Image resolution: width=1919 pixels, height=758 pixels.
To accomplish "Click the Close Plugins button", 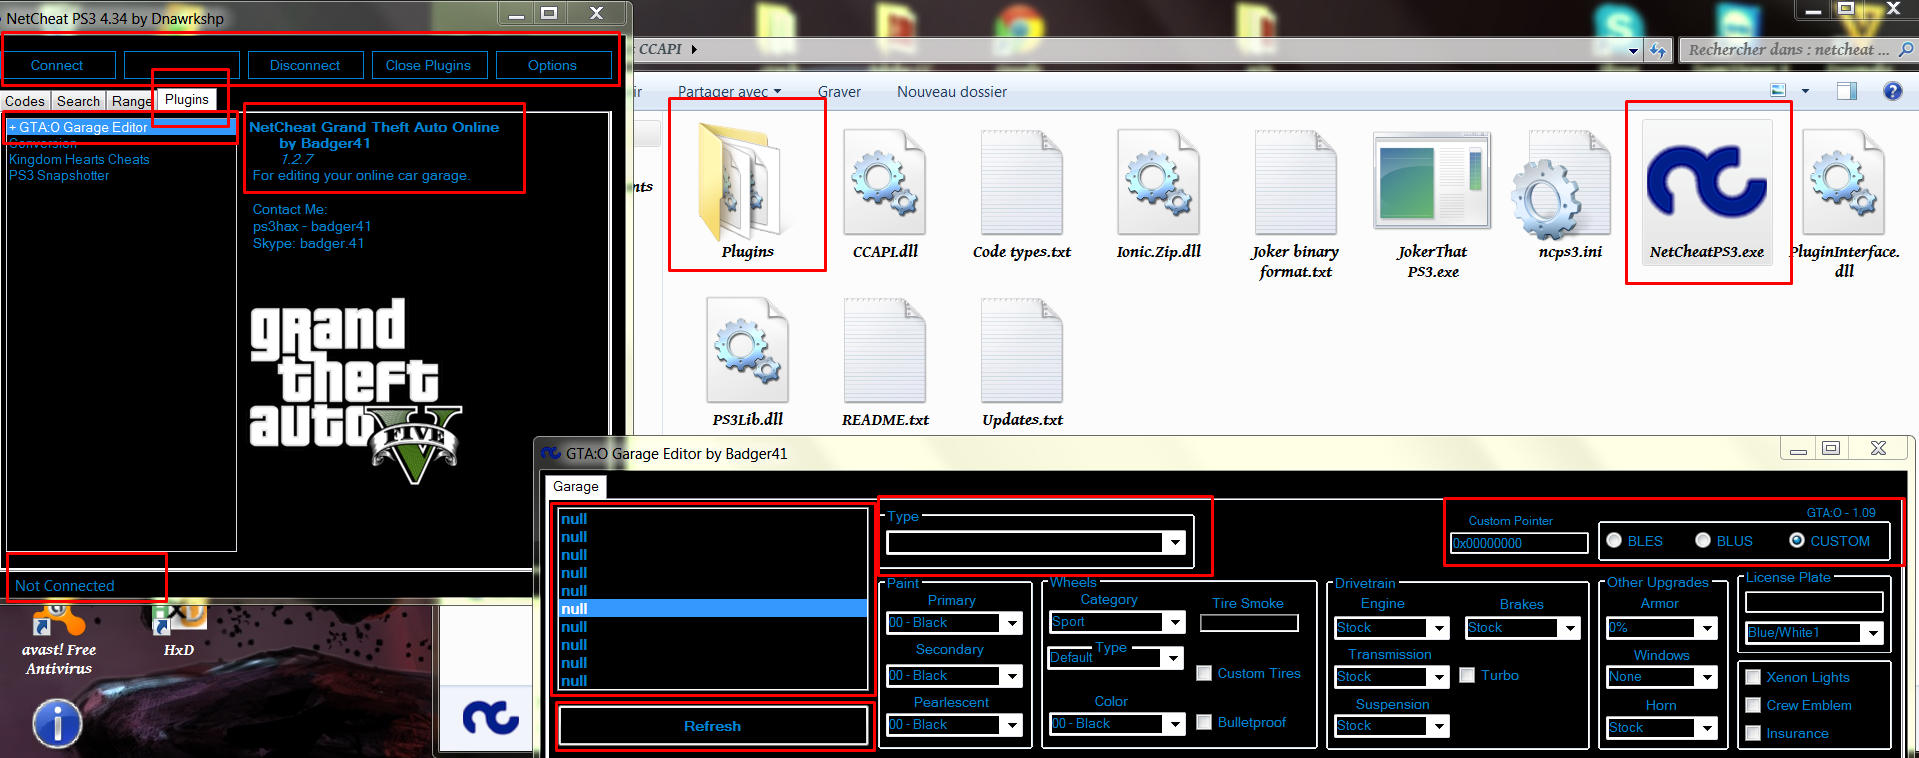I will coord(428,65).
